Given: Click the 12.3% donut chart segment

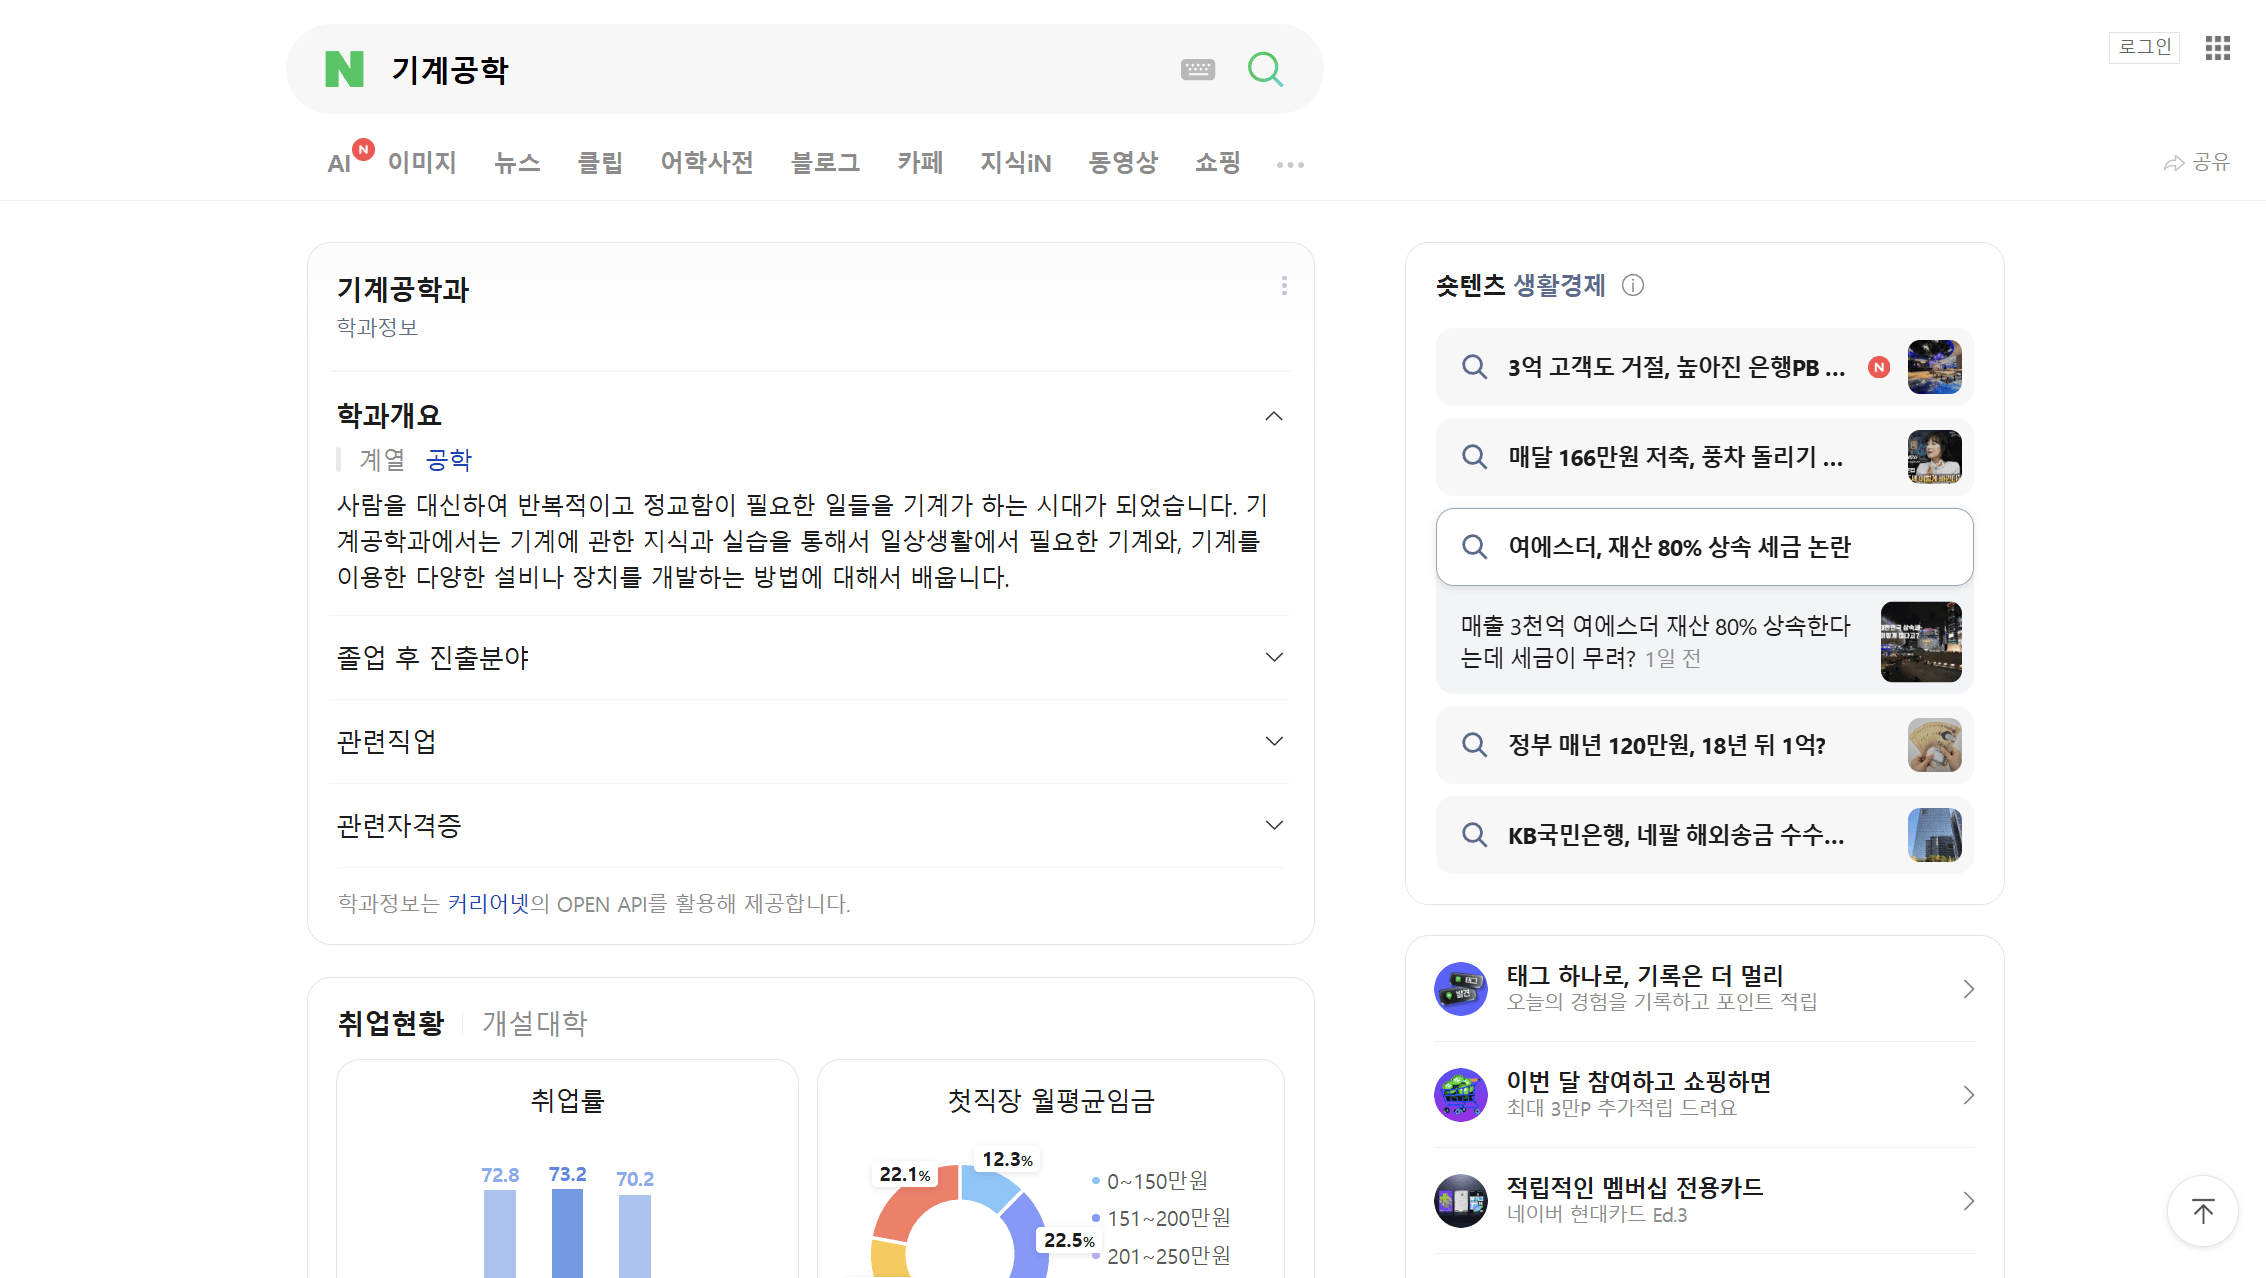Looking at the screenshot, I should (x=988, y=1190).
